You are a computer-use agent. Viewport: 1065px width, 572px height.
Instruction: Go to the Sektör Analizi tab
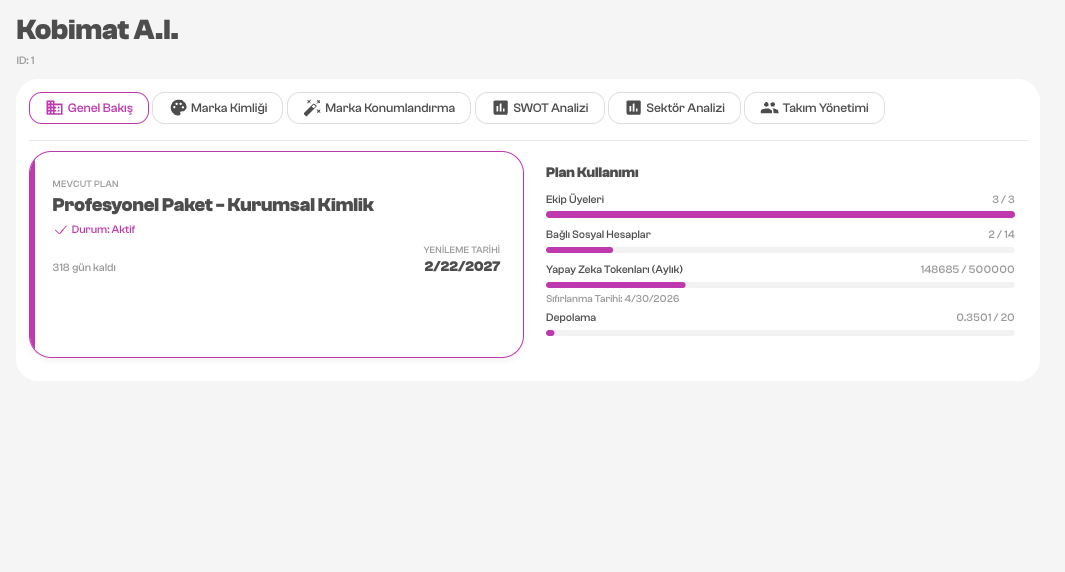674,108
